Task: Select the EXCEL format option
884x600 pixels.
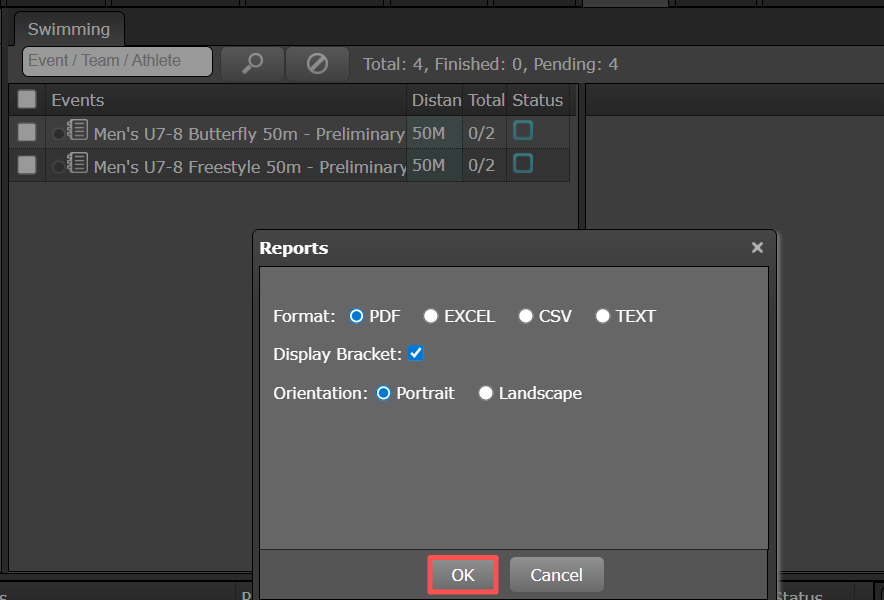Action: click(431, 316)
